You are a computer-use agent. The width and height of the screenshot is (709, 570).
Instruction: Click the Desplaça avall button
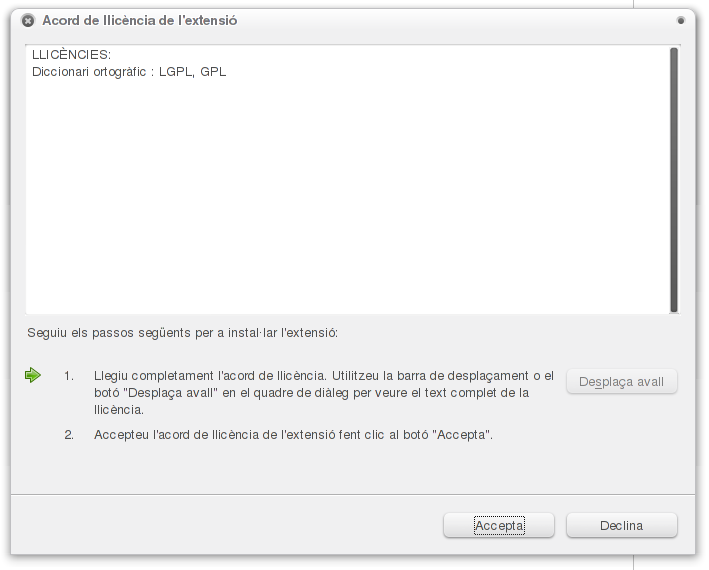click(622, 382)
